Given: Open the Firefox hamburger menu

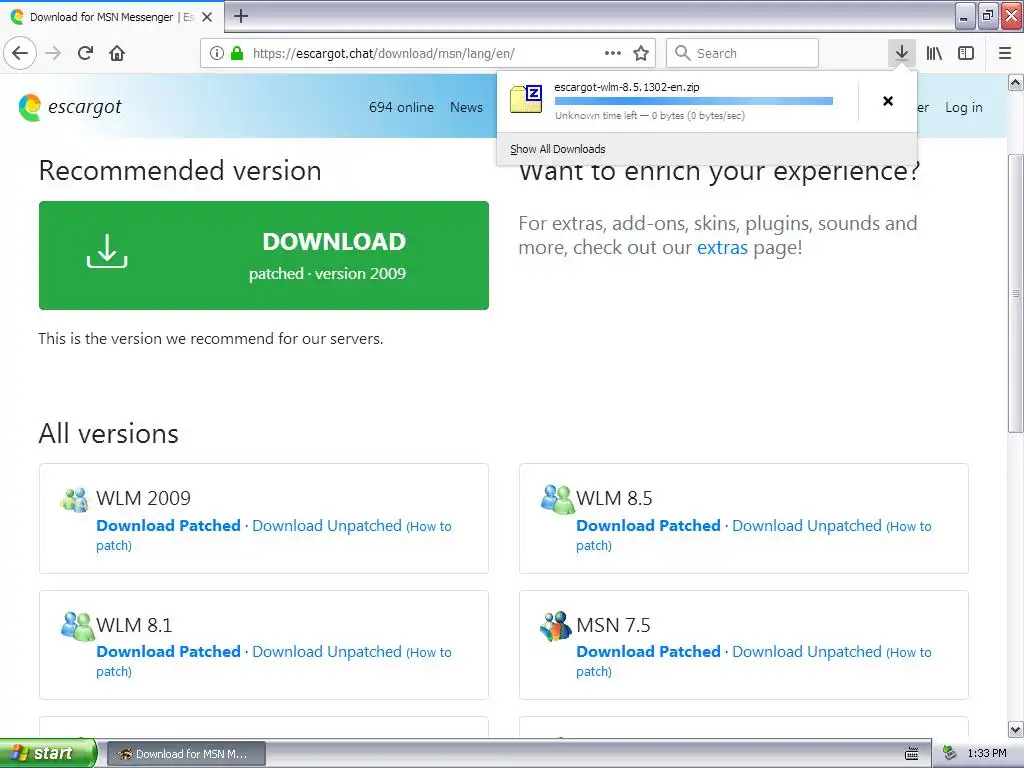Looking at the screenshot, I should coord(1005,53).
